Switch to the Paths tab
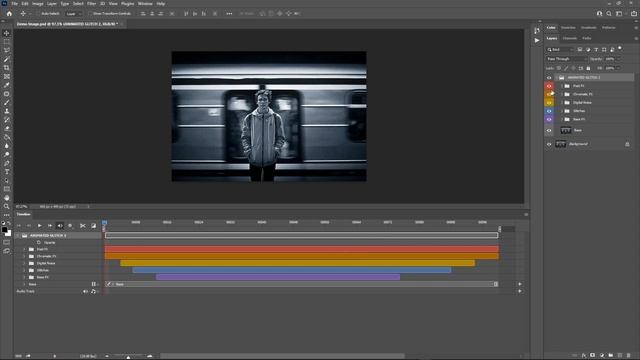This screenshot has width=640, height=360. 587,38
